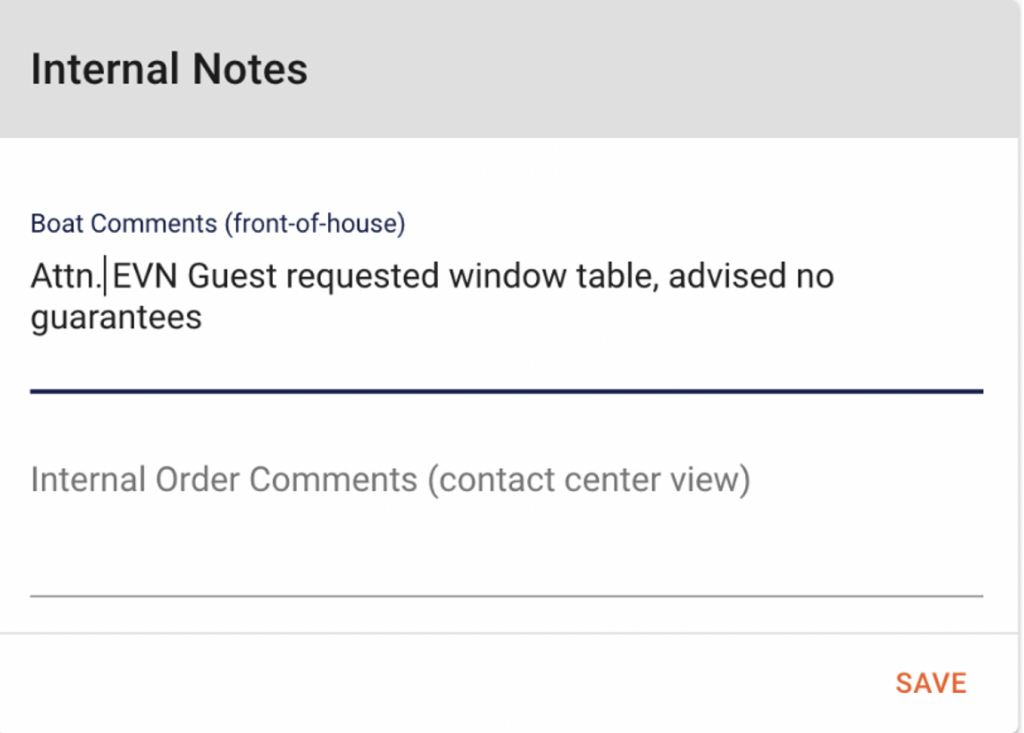Click the Internal Notes dialog title
The width and height of the screenshot is (1024, 733).
tap(168, 68)
